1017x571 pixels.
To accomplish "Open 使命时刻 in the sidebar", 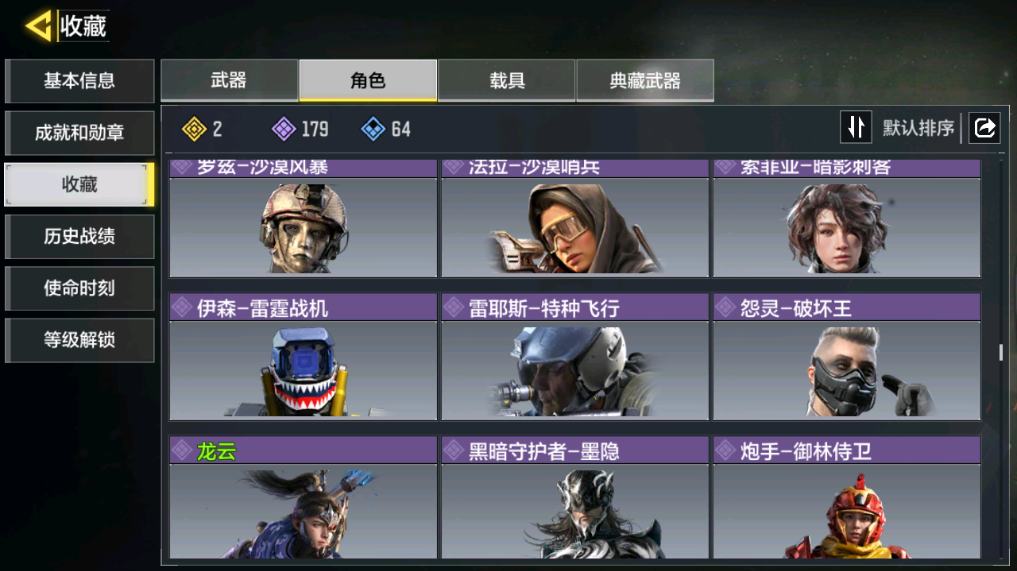I will (x=79, y=288).
